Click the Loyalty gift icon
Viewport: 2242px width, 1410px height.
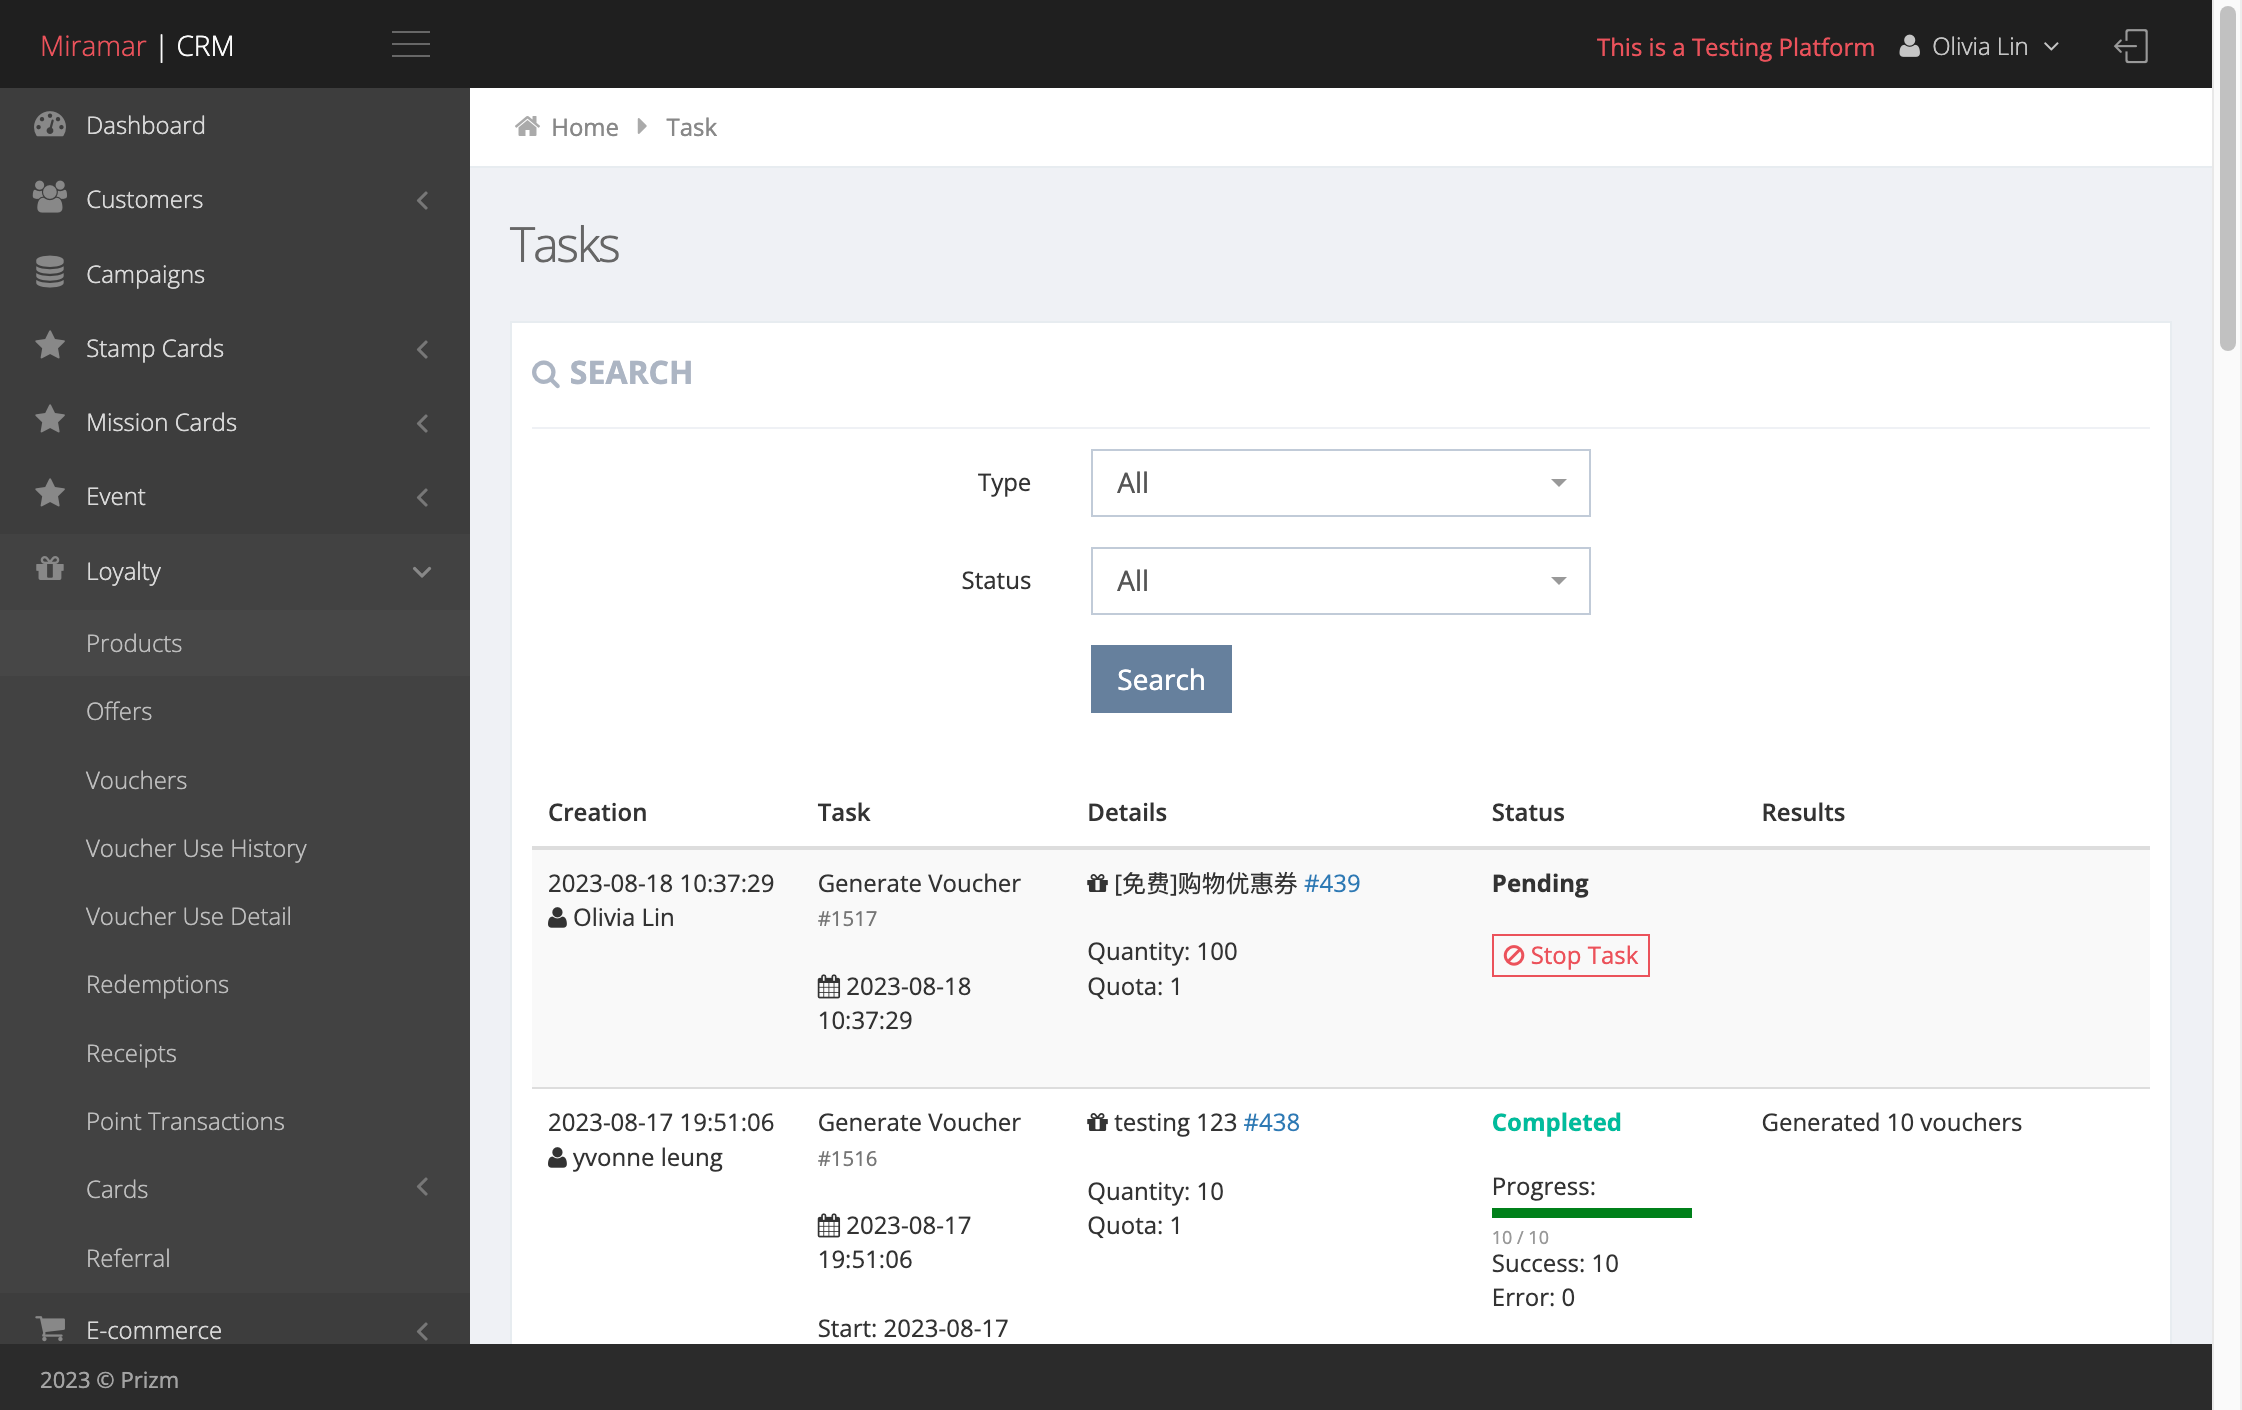click(x=50, y=569)
